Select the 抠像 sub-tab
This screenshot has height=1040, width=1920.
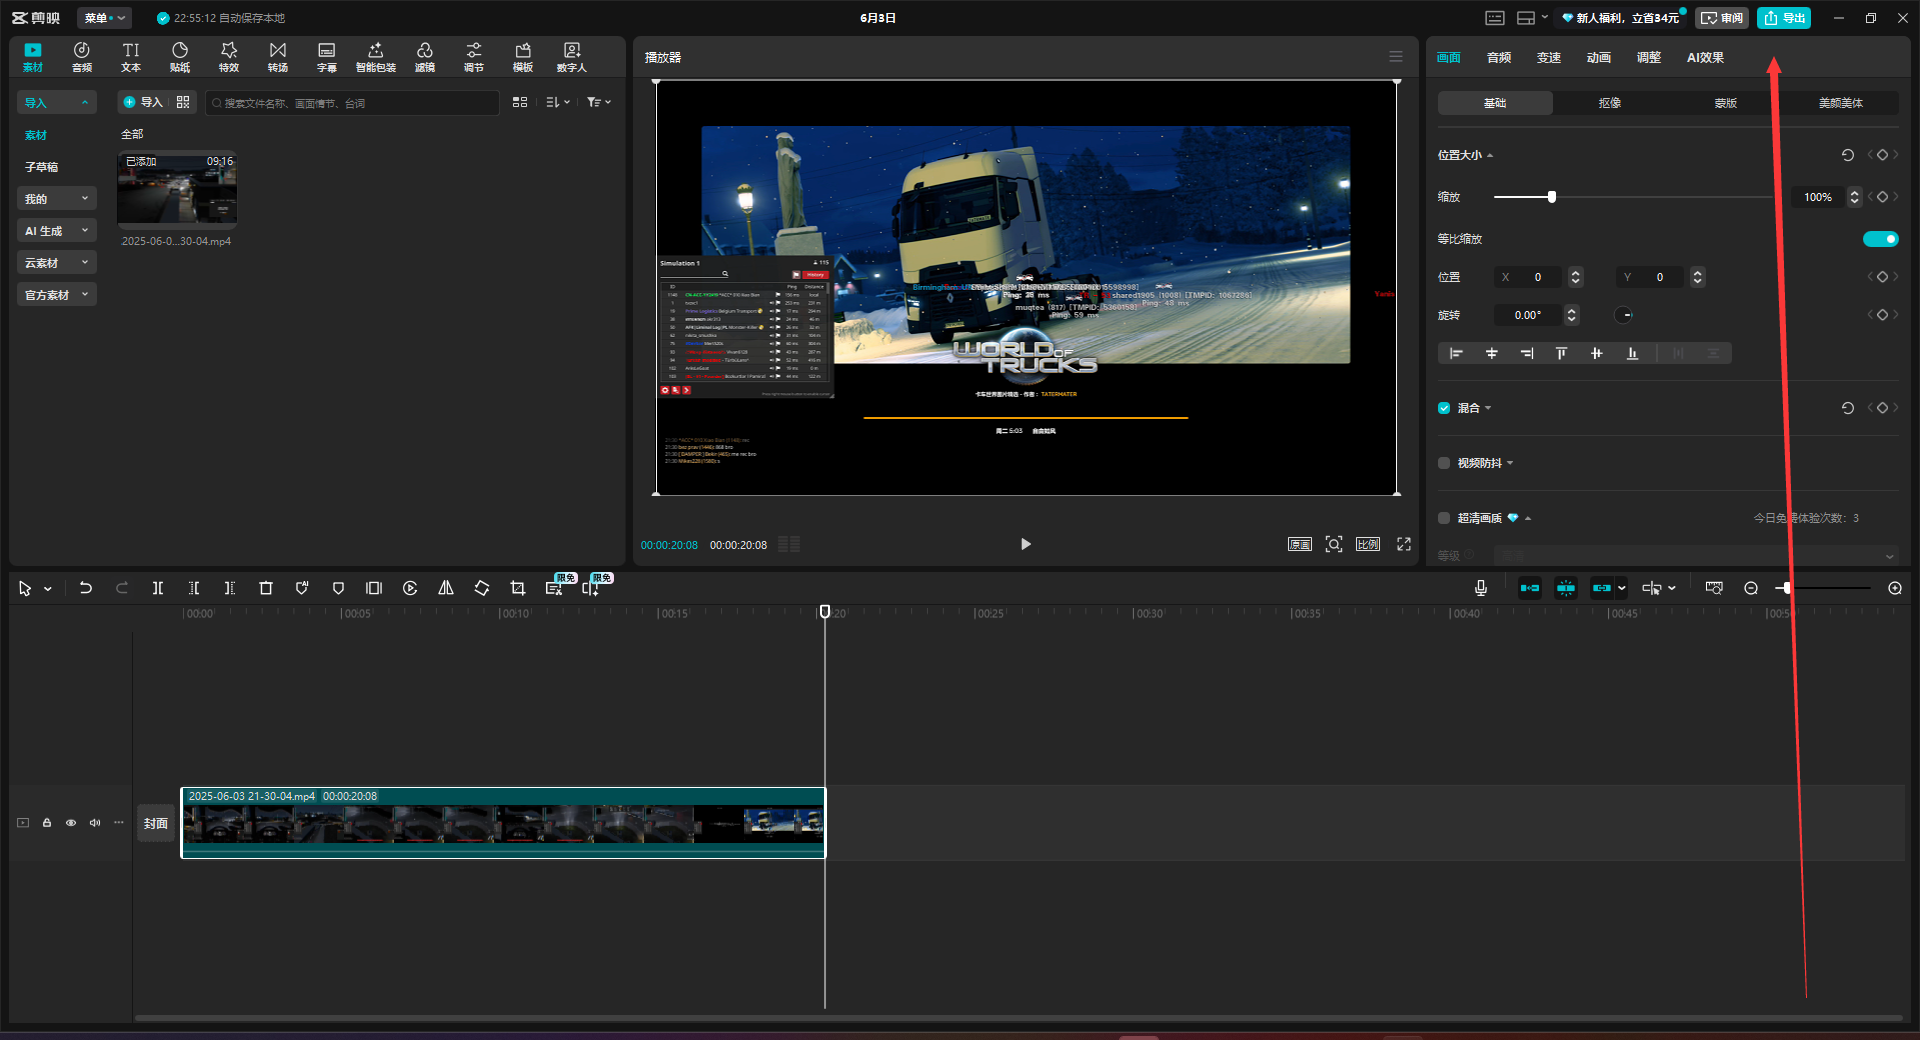[x=1610, y=103]
